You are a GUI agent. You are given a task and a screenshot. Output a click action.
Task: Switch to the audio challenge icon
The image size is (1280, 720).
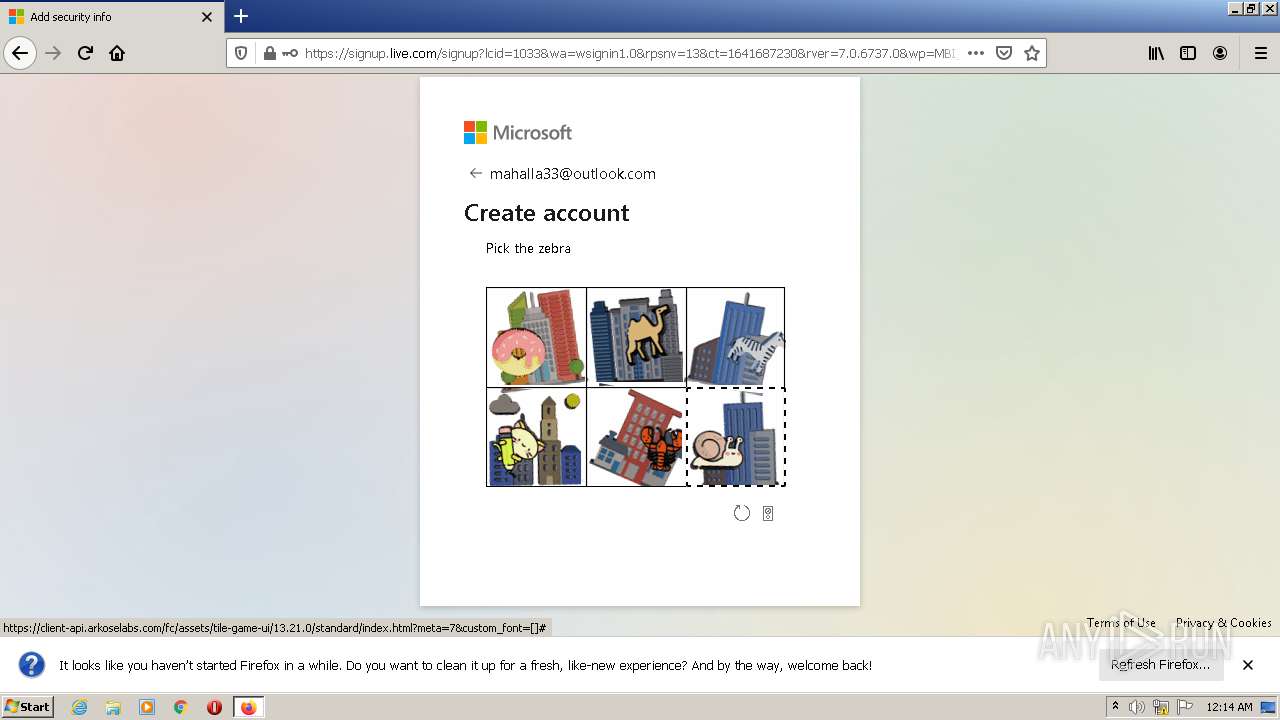(x=768, y=513)
